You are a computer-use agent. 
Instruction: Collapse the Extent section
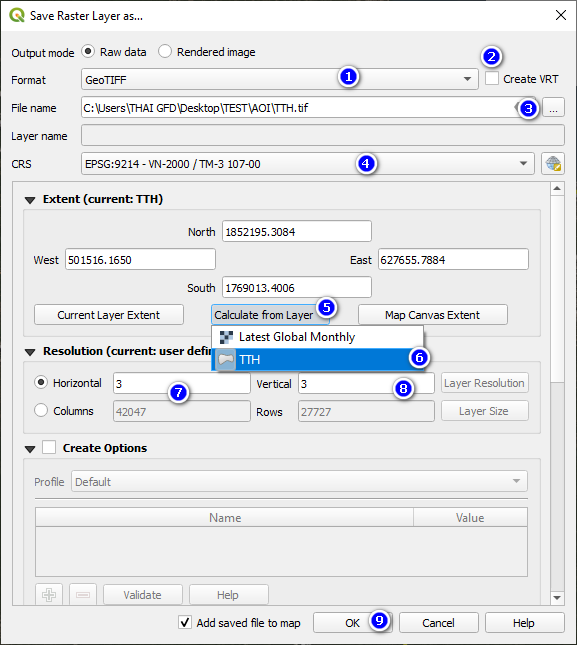[x=30, y=200]
